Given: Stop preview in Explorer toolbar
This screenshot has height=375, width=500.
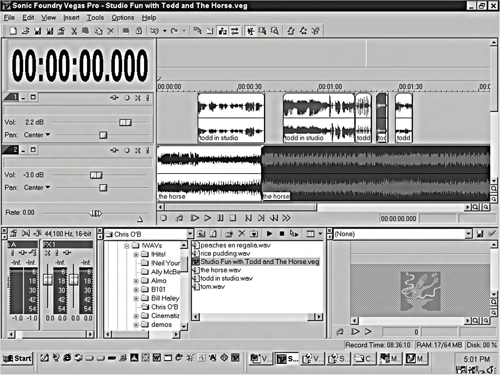Looking at the screenshot, I should pos(282,234).
